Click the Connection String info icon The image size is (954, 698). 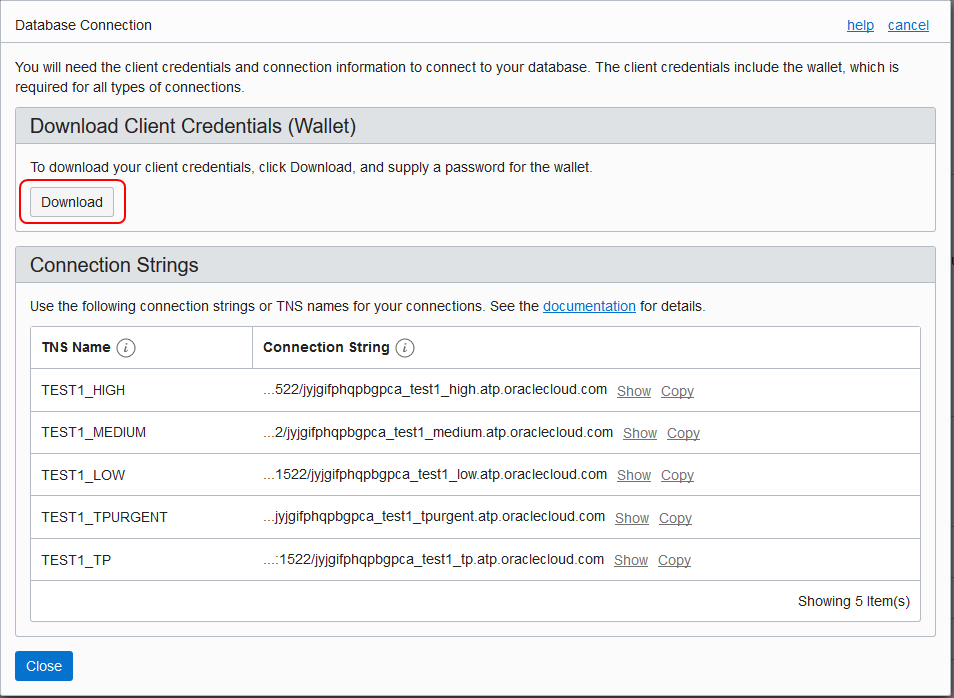[x=404, y=348]
